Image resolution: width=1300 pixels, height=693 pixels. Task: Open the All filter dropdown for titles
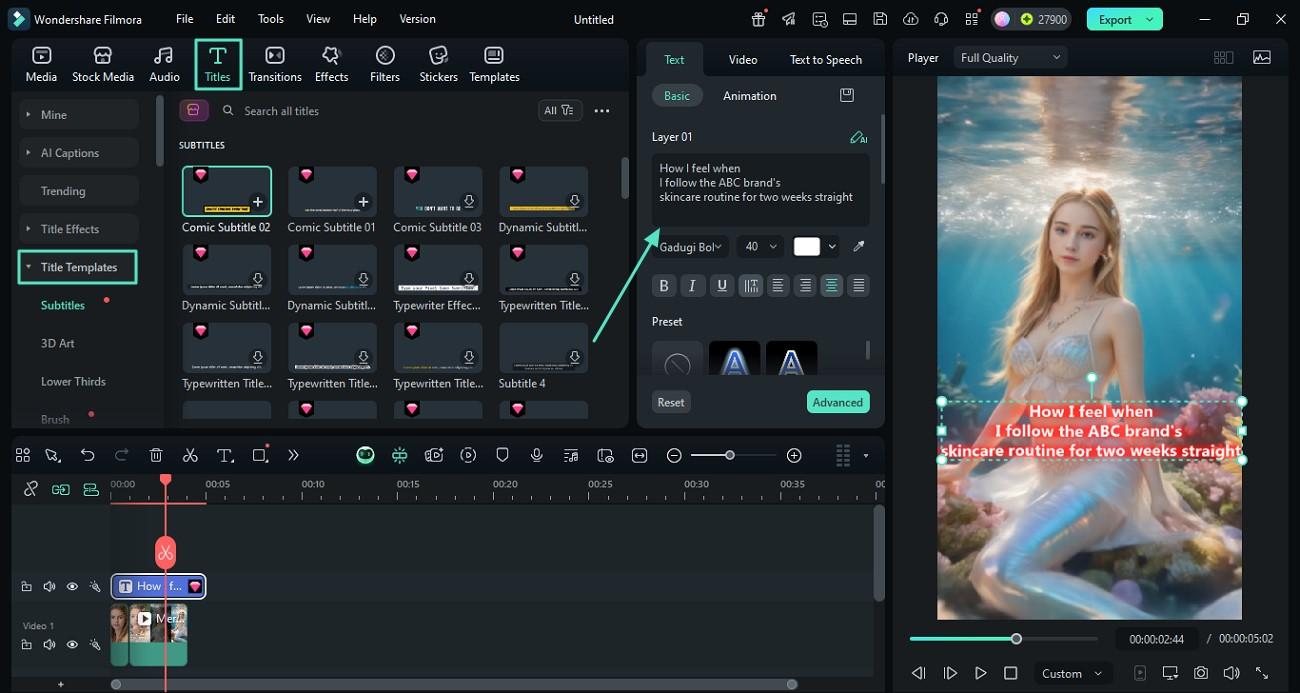click(559, 111)
